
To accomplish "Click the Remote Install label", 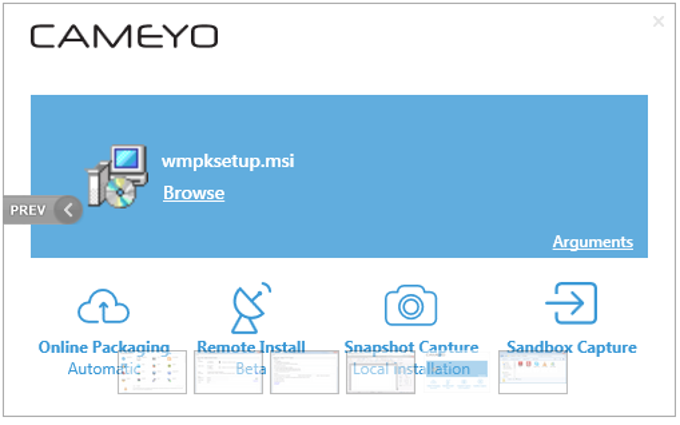I will point(251,347).
